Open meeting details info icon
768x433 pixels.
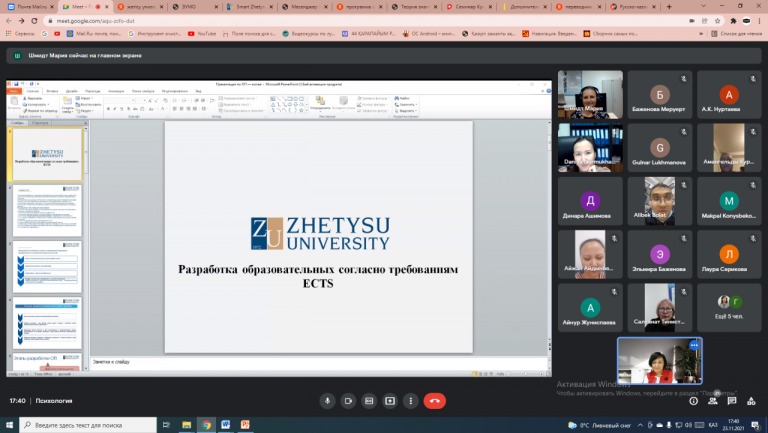click(694, 400)
